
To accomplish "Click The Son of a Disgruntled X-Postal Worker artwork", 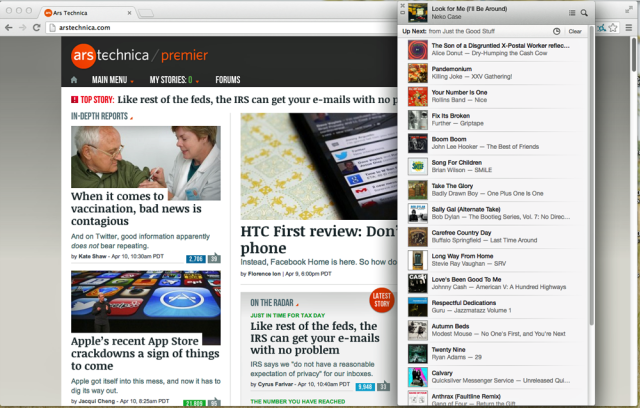I will [x=418, y=50].
